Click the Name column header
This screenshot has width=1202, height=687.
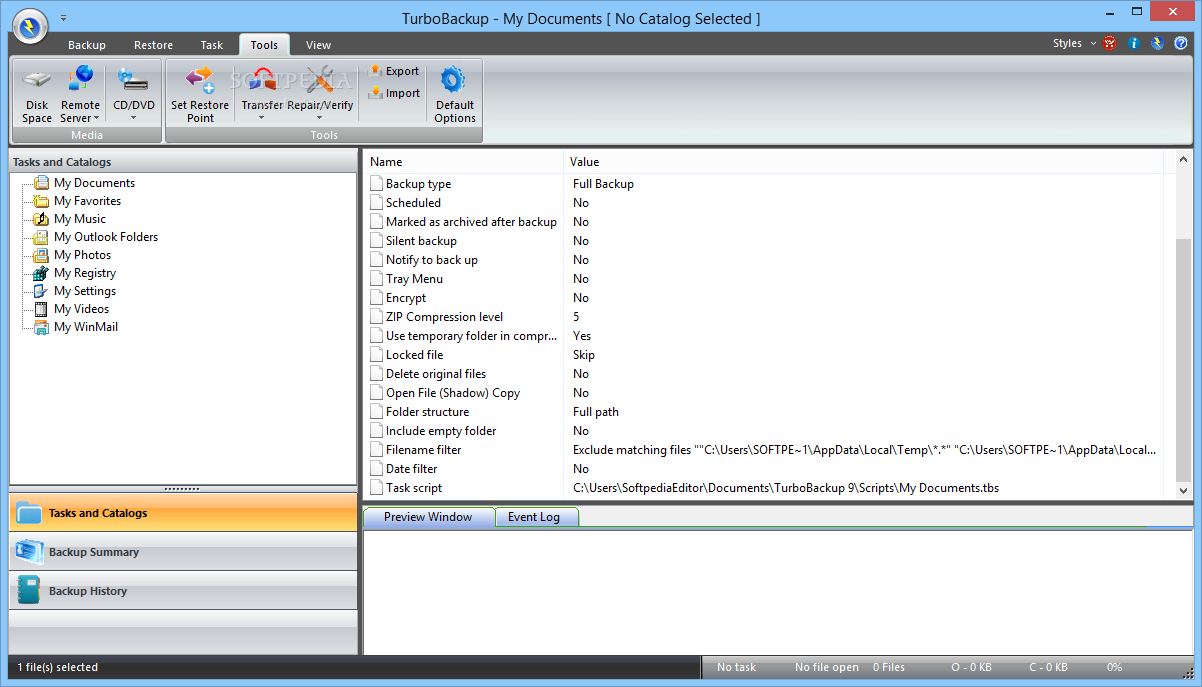464,161
